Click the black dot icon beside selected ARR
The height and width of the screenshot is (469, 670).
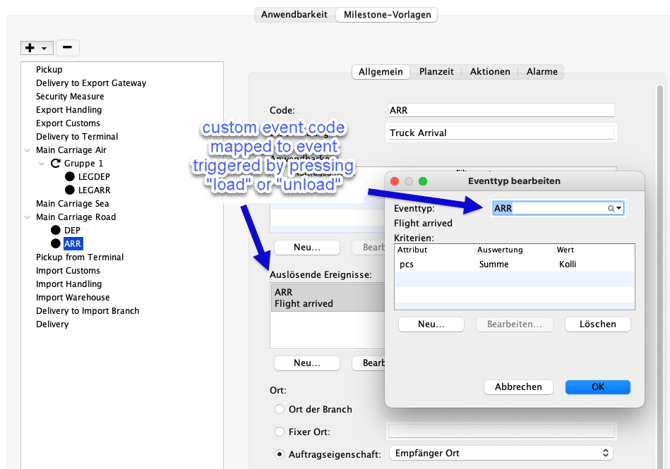[x=56, y=243]
